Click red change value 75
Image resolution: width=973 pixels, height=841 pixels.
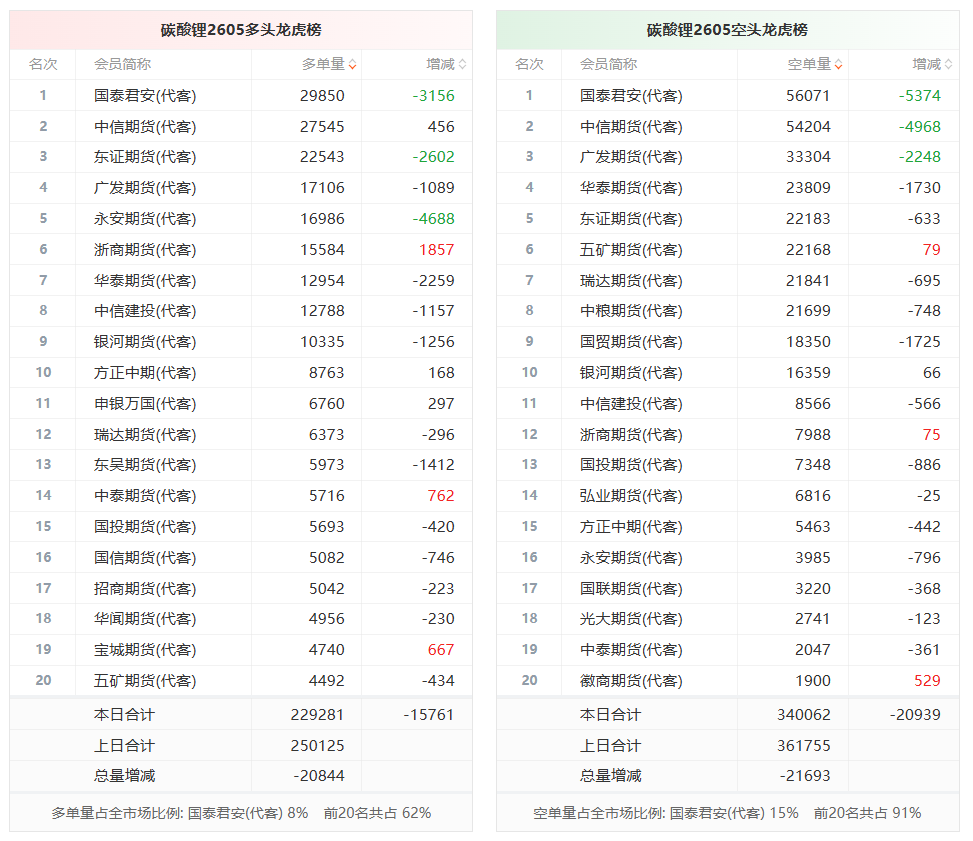click(931, 434)
